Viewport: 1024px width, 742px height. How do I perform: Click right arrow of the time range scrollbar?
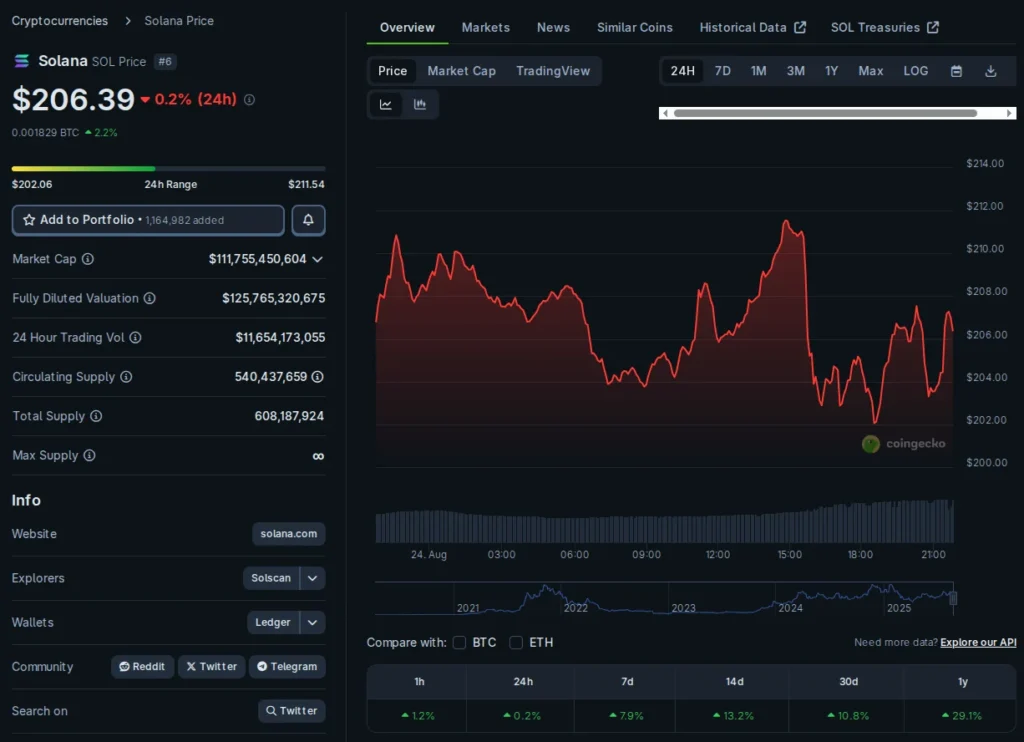1009,113
